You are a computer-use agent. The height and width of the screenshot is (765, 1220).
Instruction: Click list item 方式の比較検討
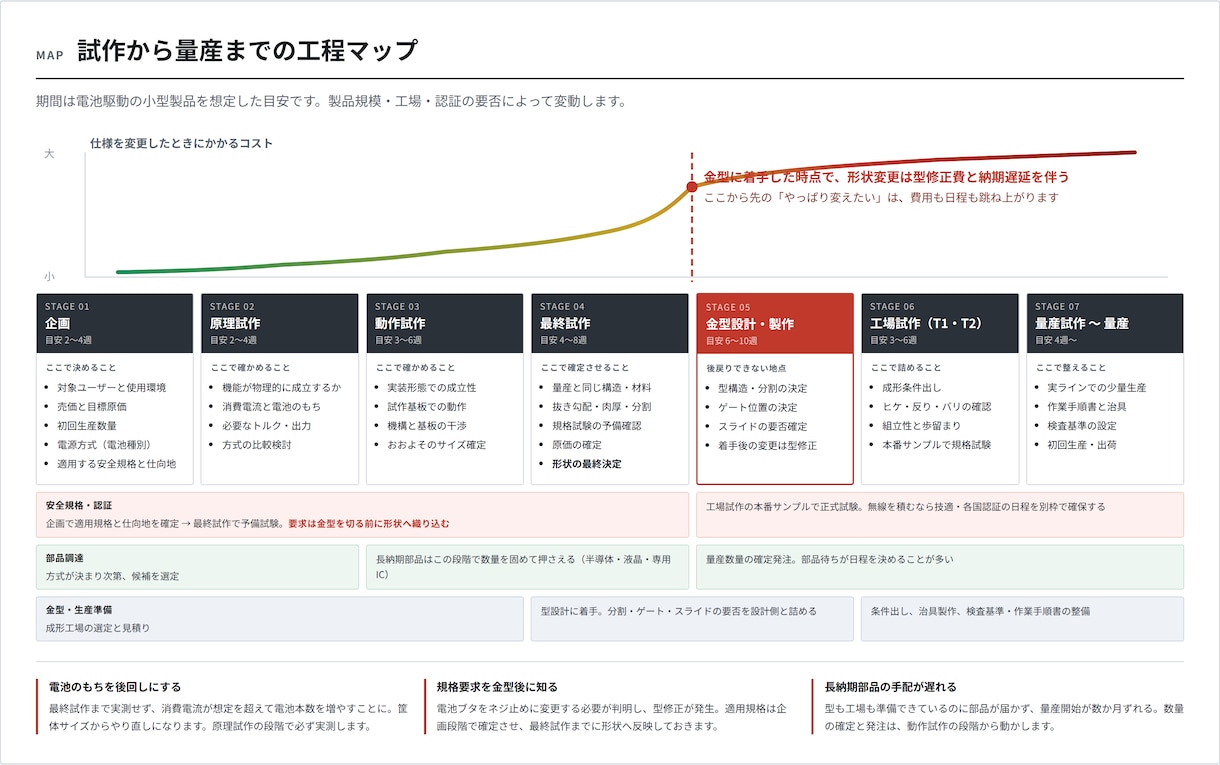click(257, 445)
